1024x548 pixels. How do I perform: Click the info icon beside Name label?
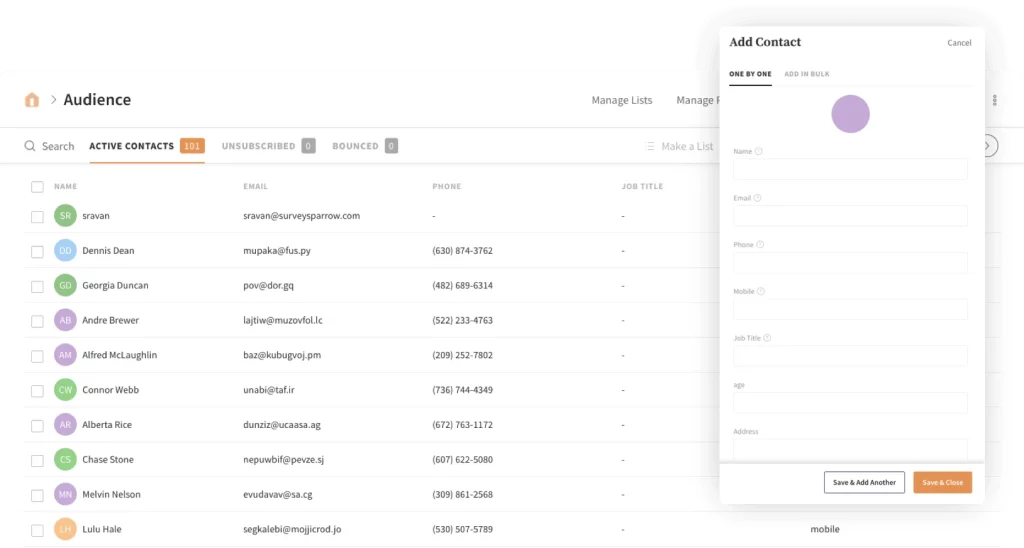point(759,152)
